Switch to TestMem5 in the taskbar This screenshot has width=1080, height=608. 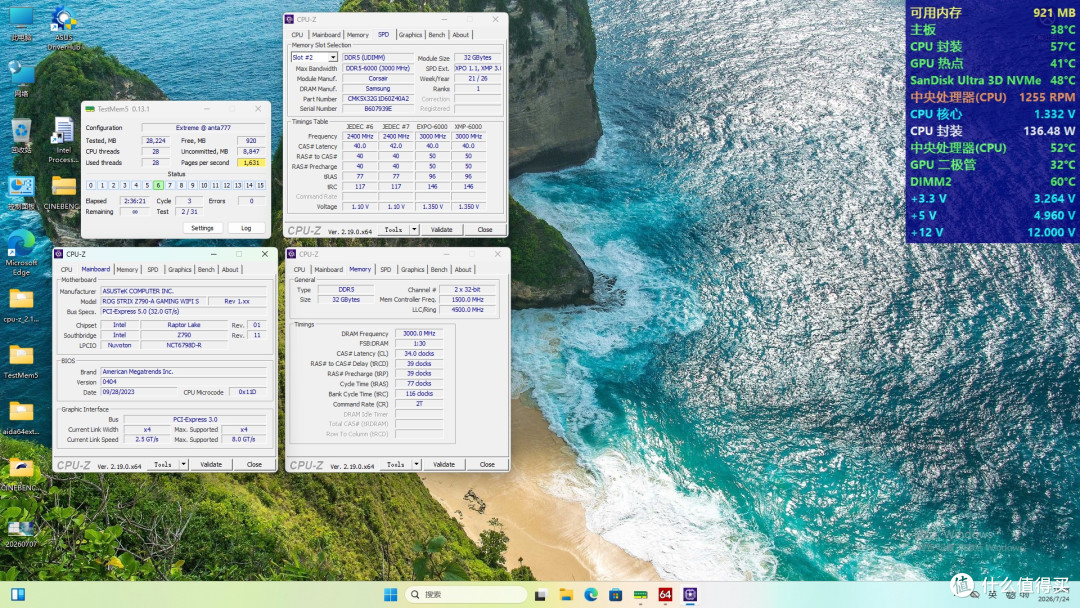[641, 594]
